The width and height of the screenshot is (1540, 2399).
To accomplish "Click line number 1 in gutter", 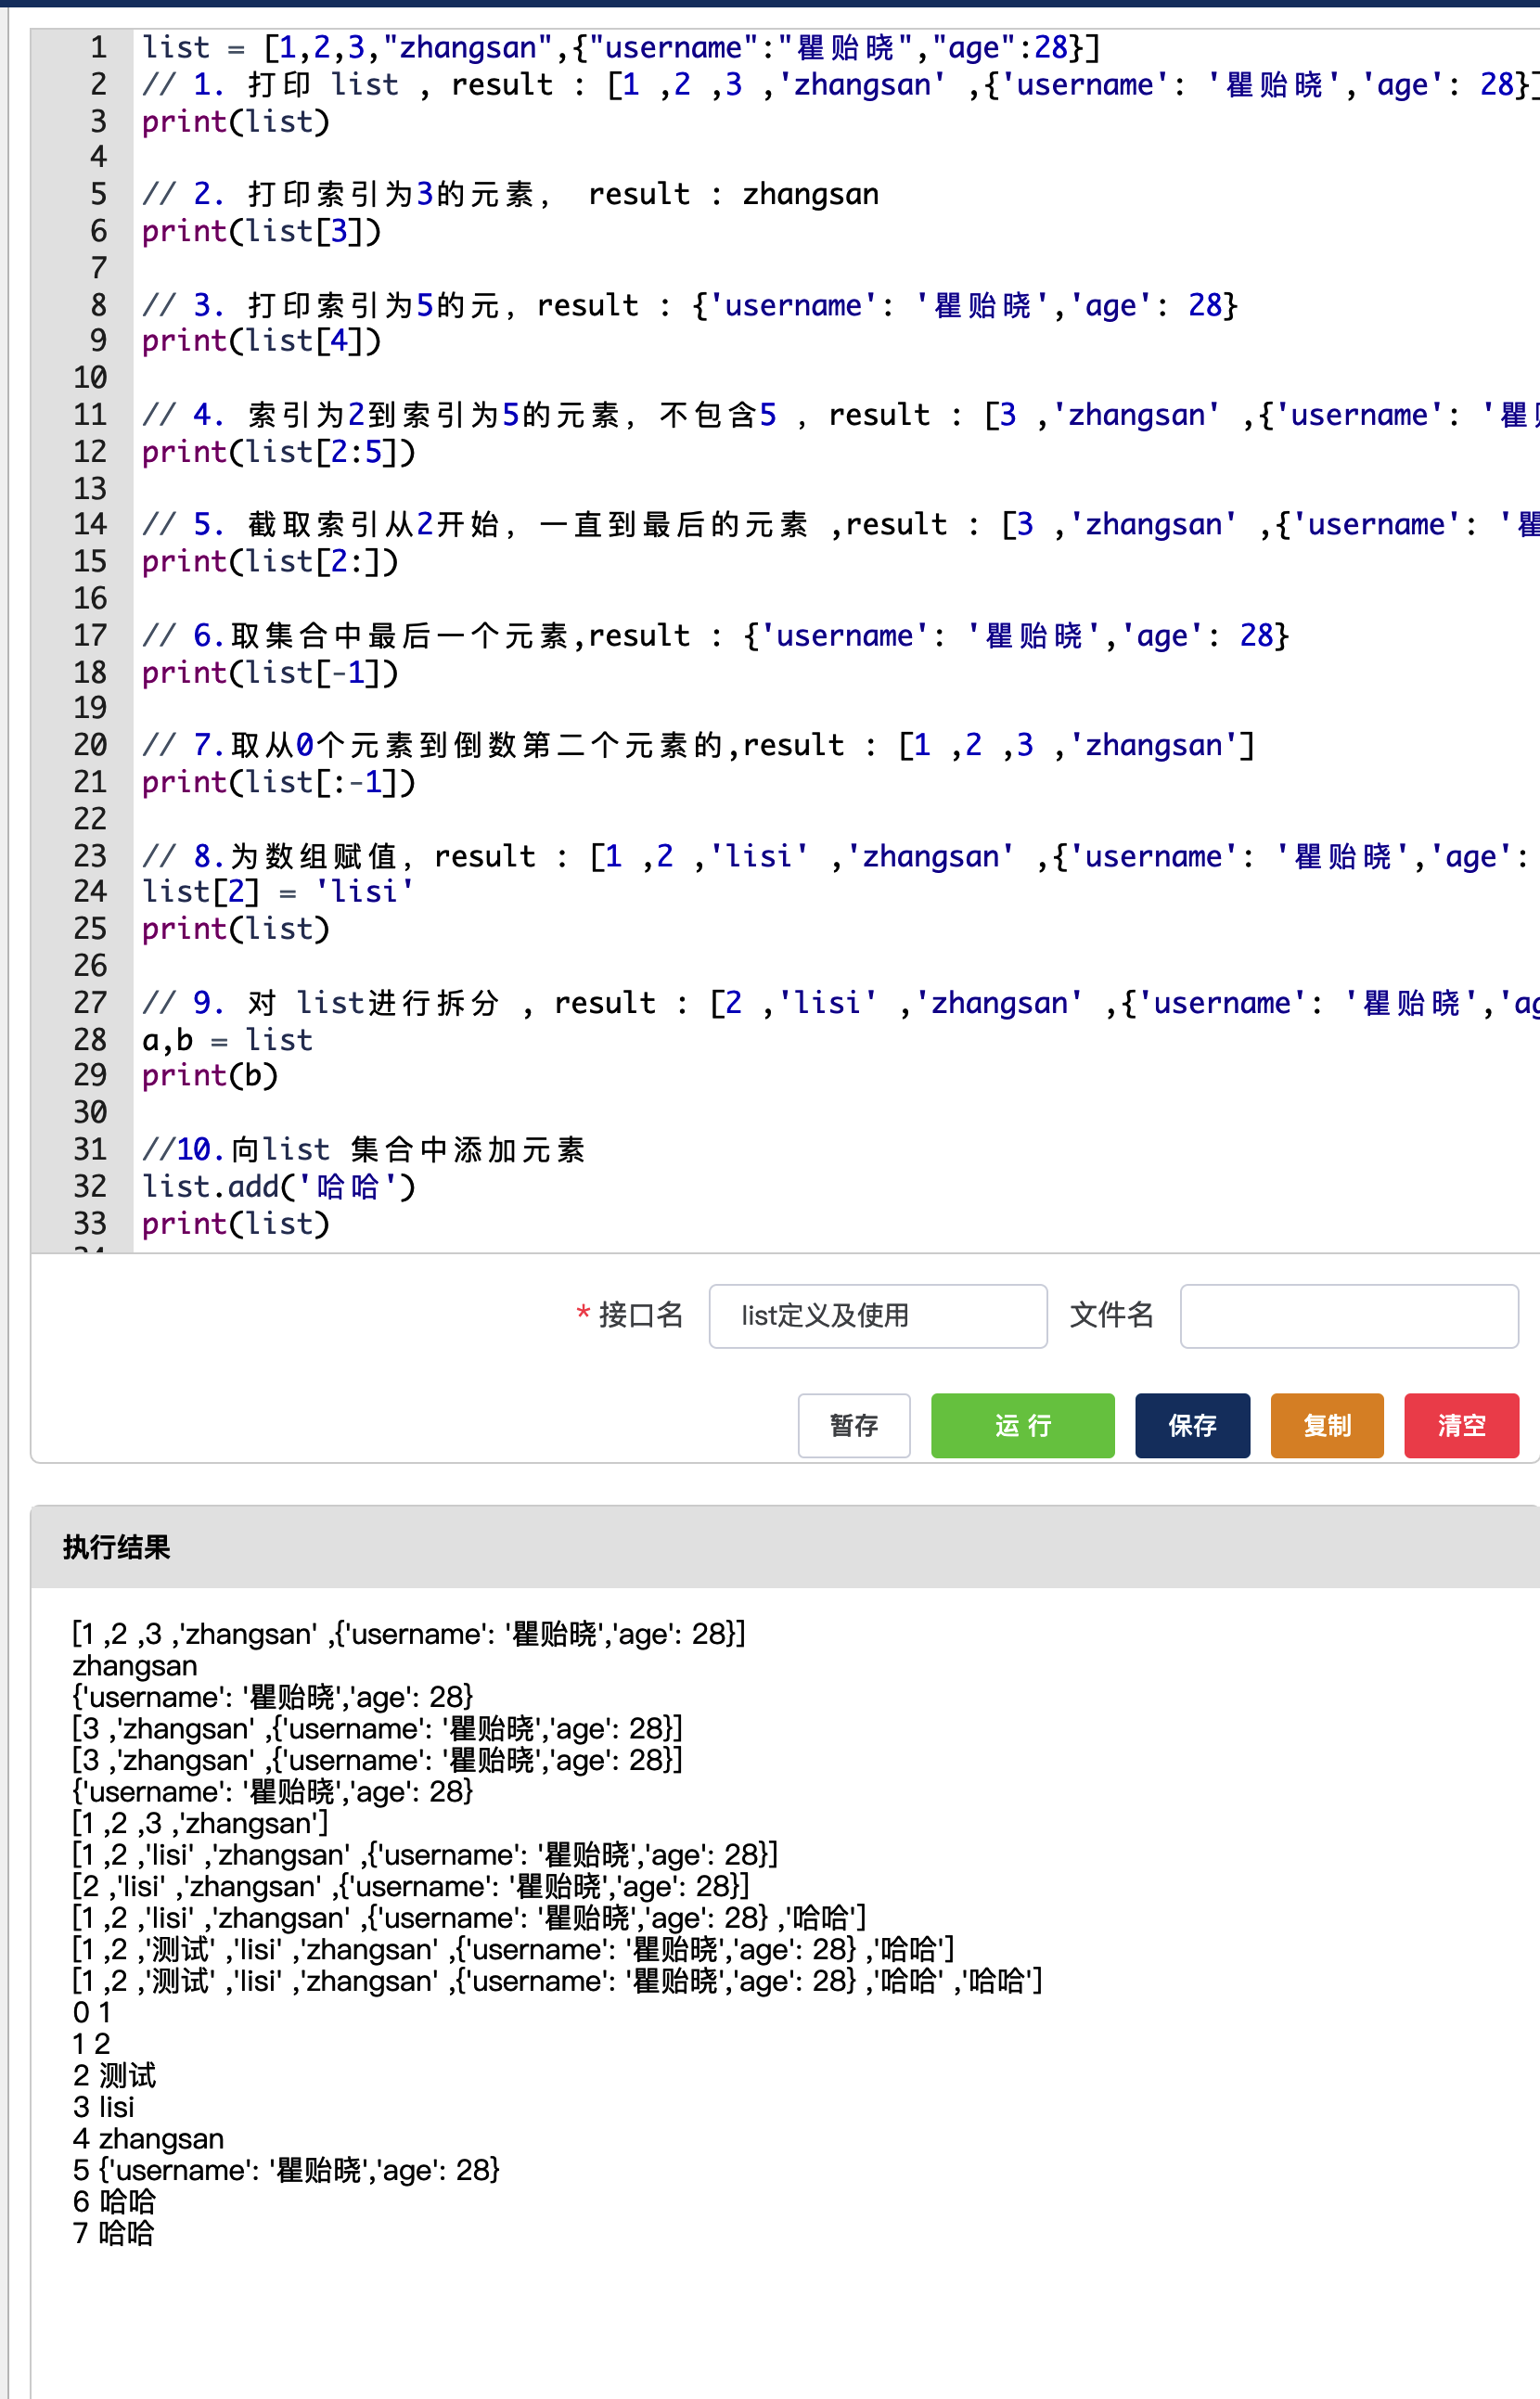I will (x=98, y=47).
